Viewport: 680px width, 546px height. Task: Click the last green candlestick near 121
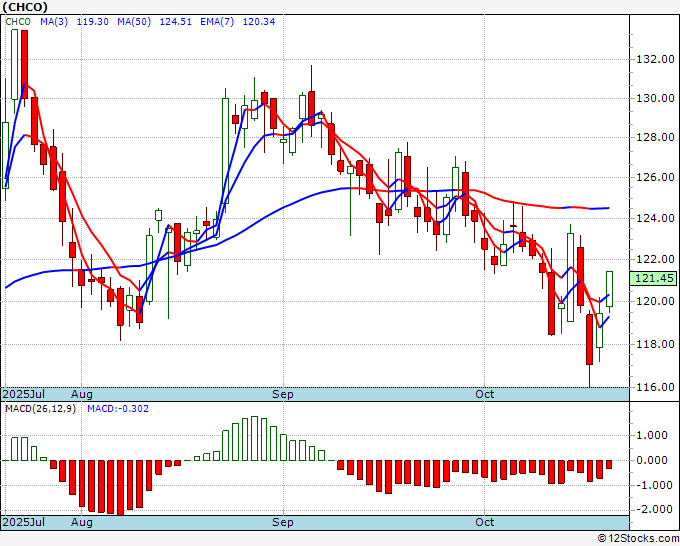609,289
